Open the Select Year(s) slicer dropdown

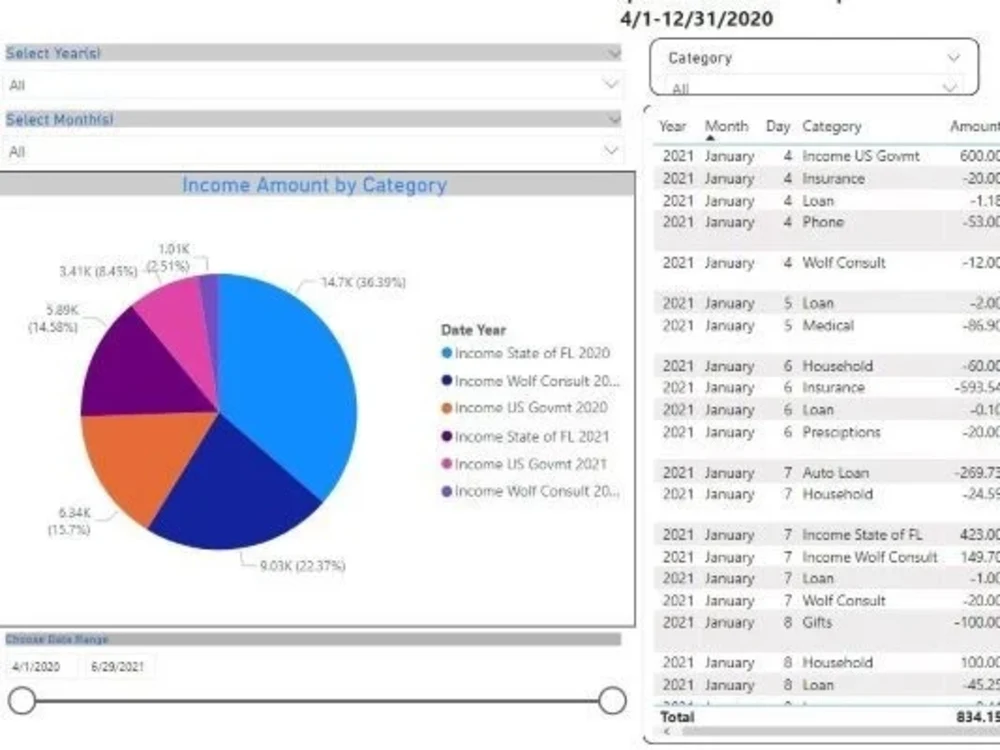[x=611, y=51]
